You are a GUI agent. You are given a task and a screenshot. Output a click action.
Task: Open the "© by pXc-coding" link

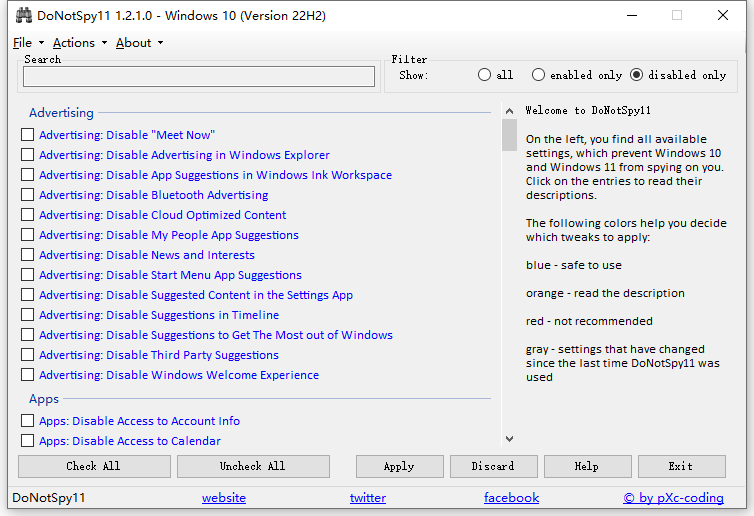tap(673, 498)
